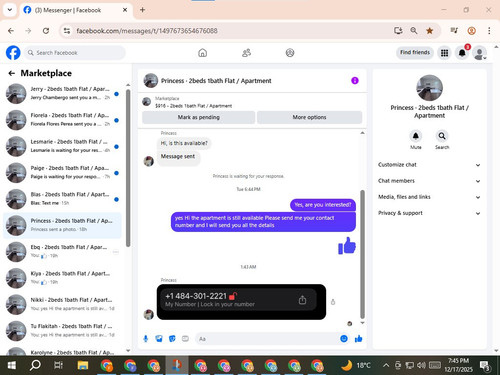Go to the Home feed icon

[x=202, y=53]
